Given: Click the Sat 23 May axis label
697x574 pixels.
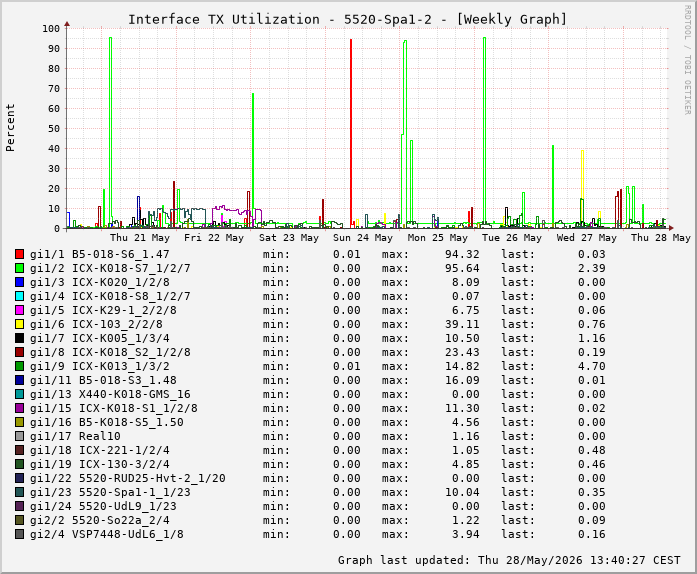Looking at the screenshot, I should tap(289, 237).
